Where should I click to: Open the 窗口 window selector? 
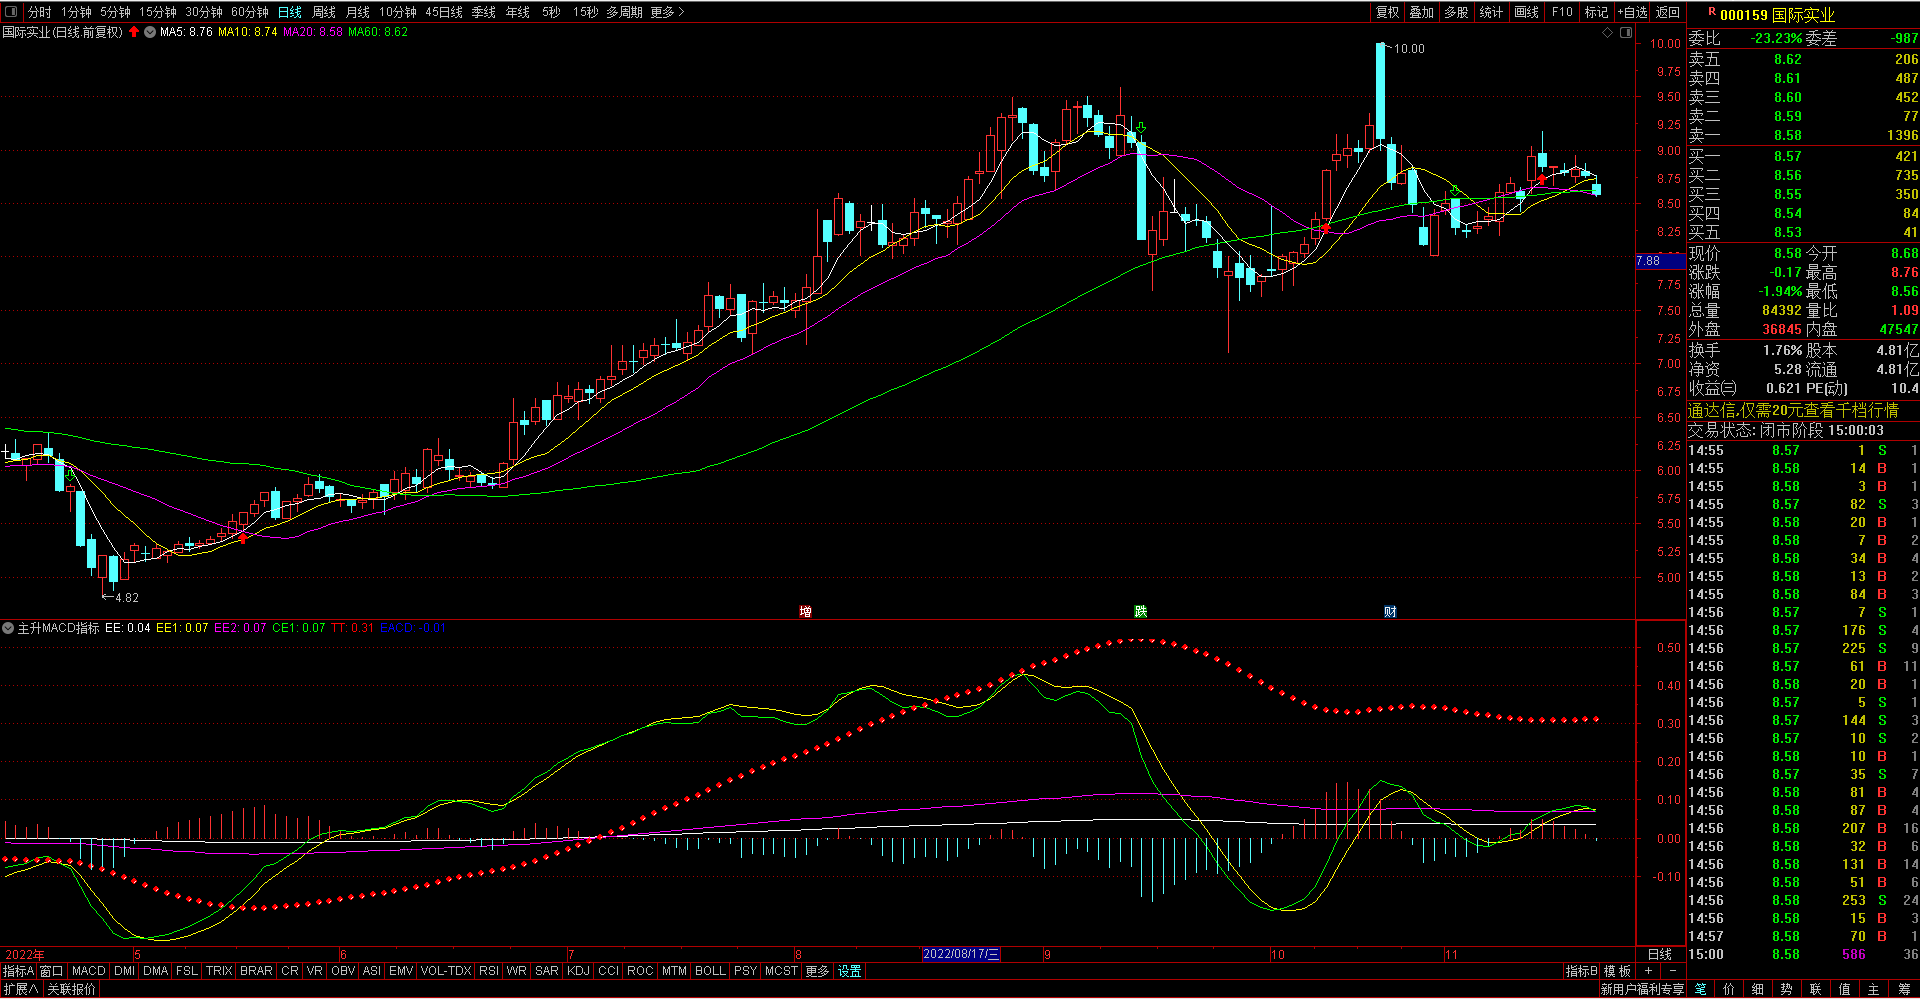click(52, 971)
